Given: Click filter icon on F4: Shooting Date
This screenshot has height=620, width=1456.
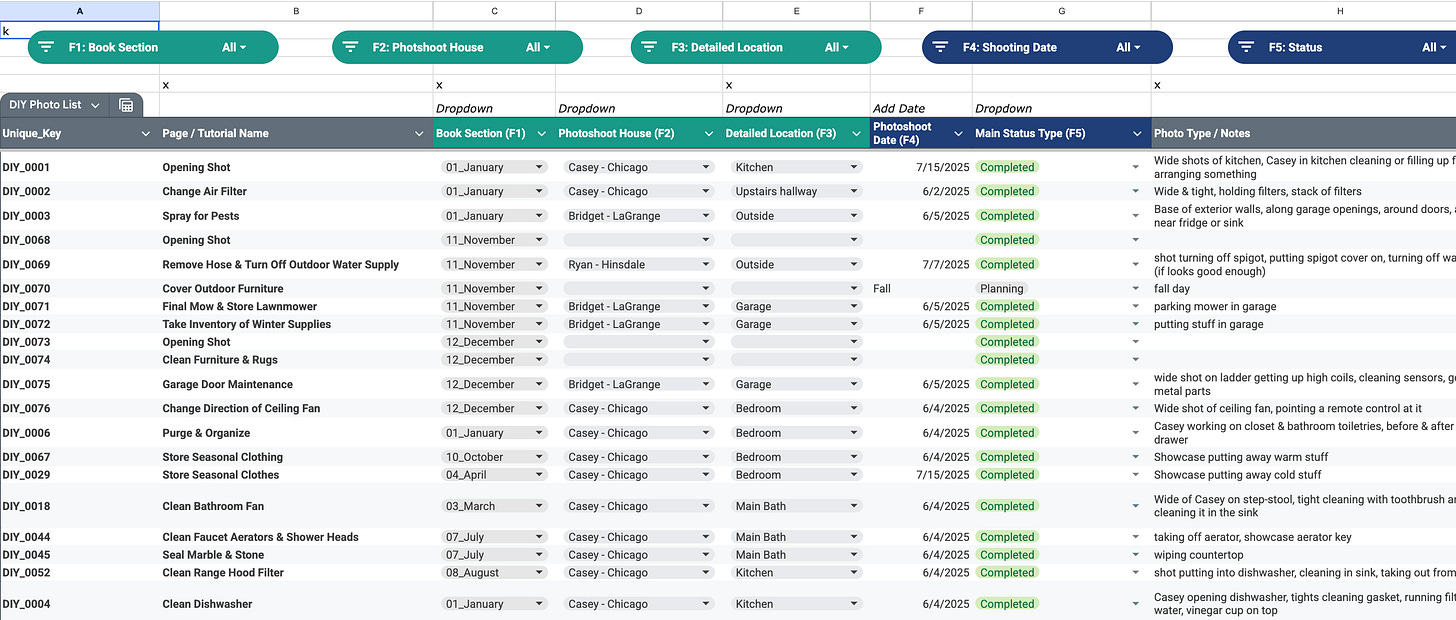Looking at the screenshot, I should click(940, 47).
